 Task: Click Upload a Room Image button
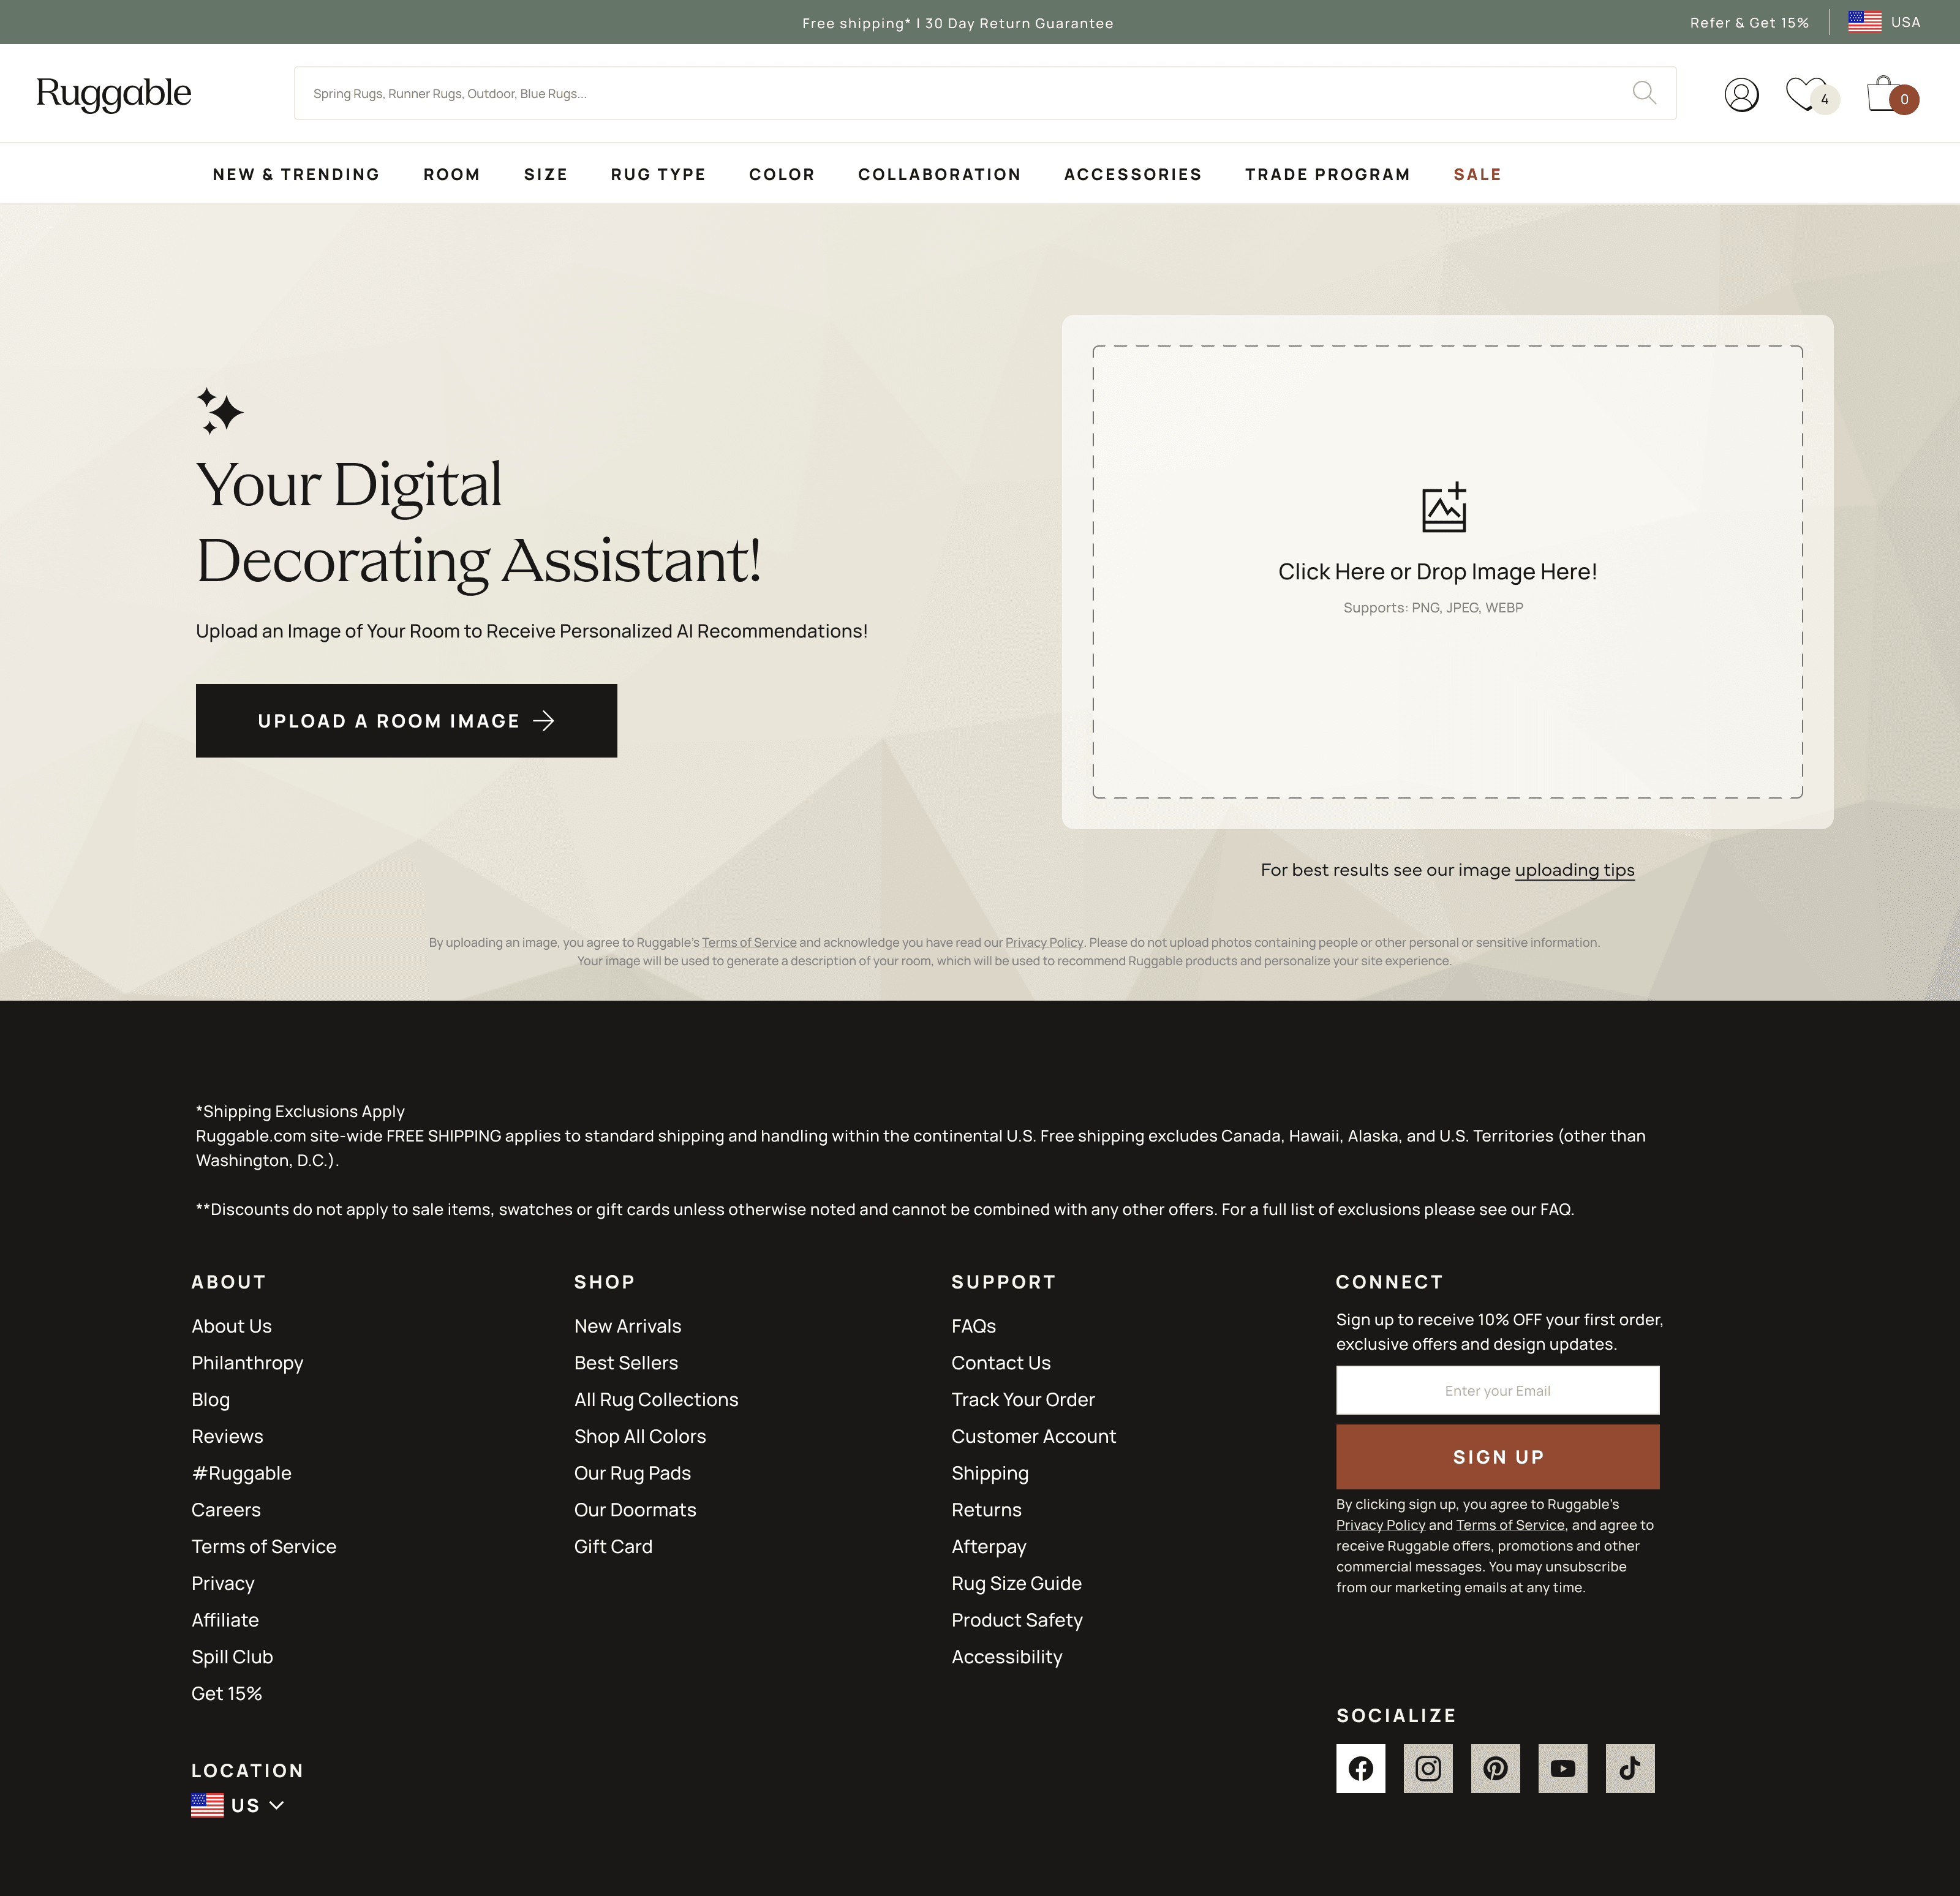point(406,720)
